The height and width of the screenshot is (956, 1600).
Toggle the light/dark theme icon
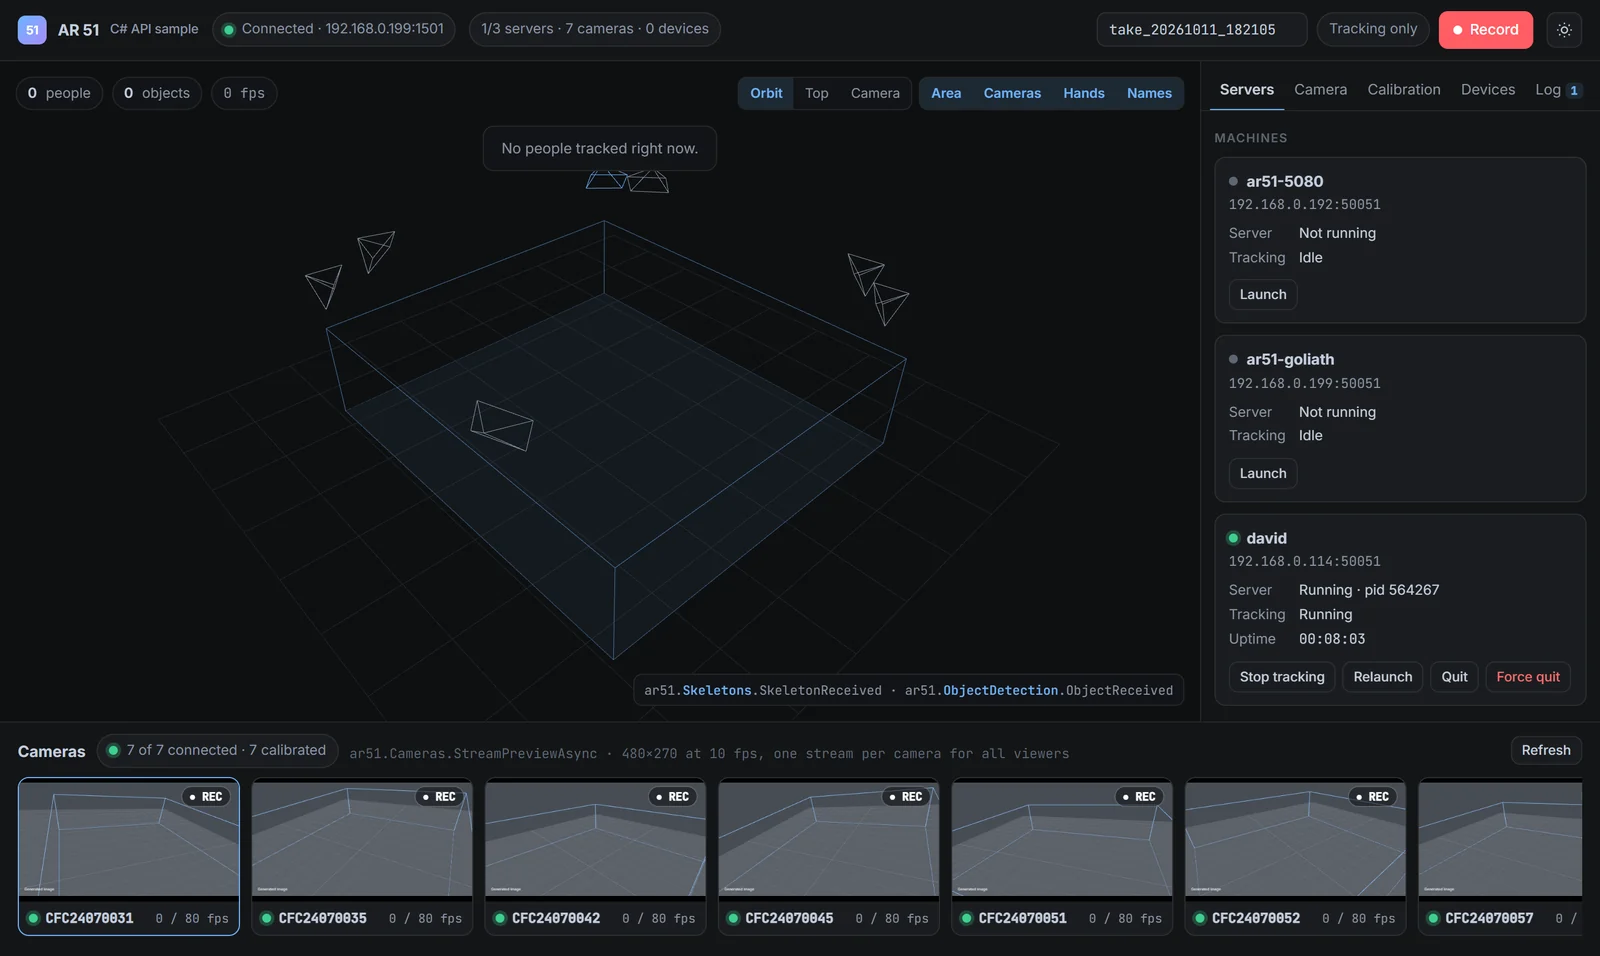tap(1564, 30)
